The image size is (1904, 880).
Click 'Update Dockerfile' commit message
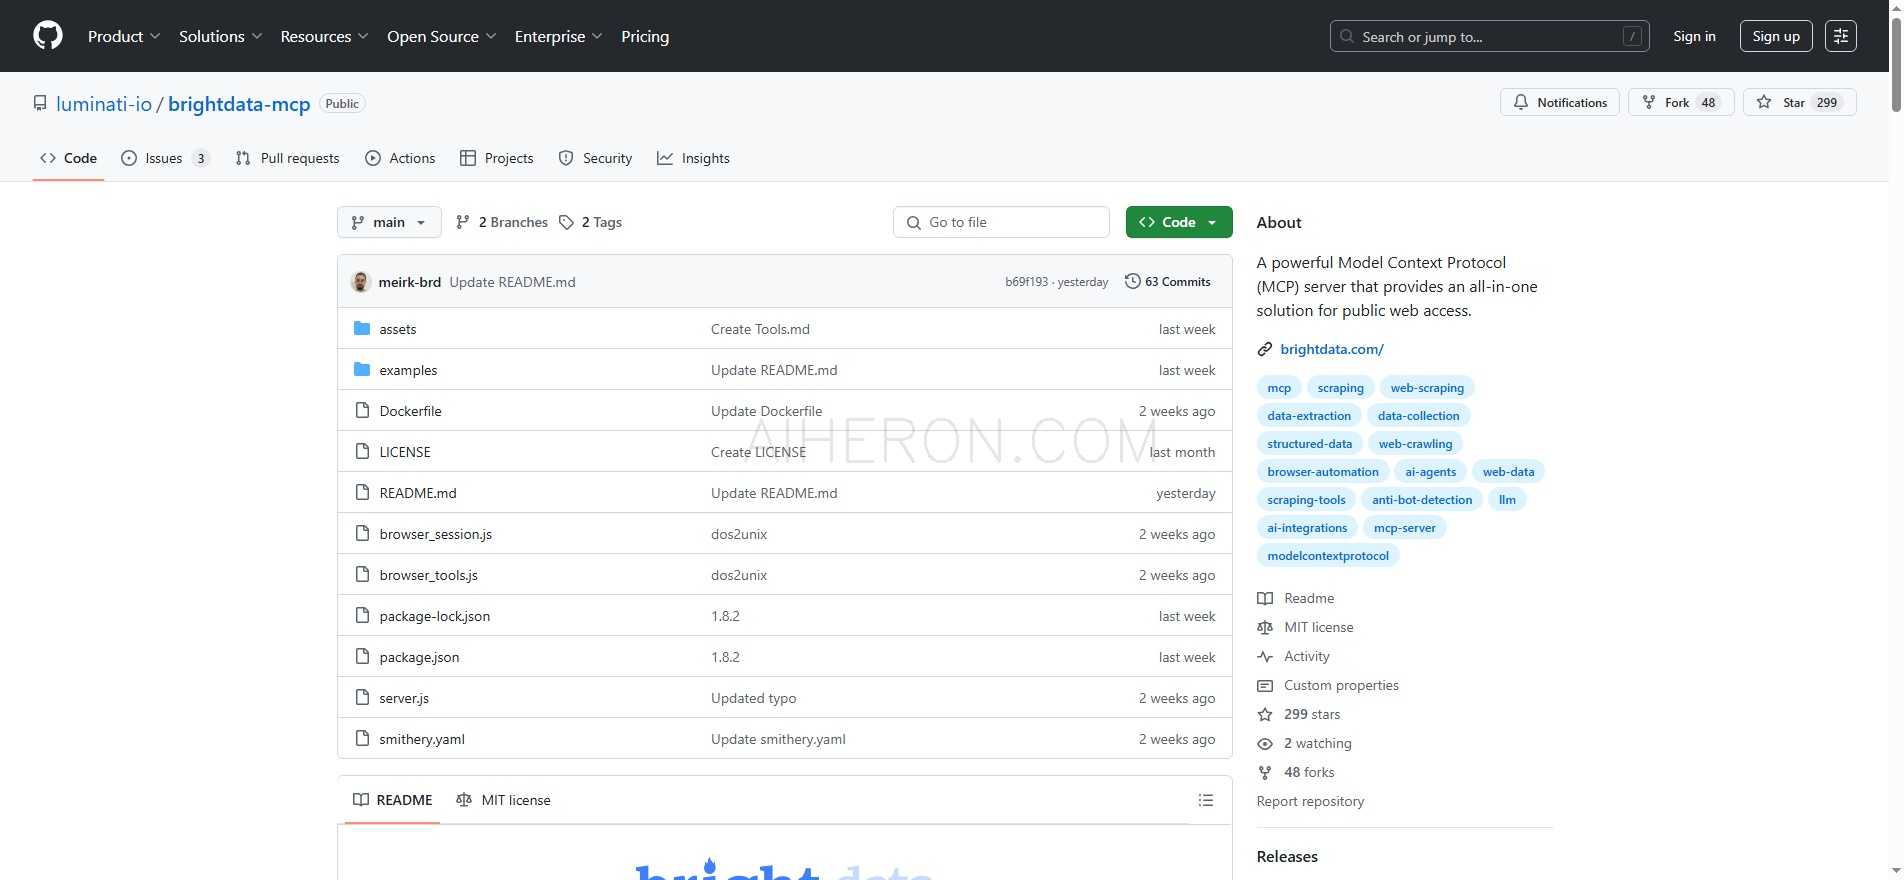(x=766, y=411)
